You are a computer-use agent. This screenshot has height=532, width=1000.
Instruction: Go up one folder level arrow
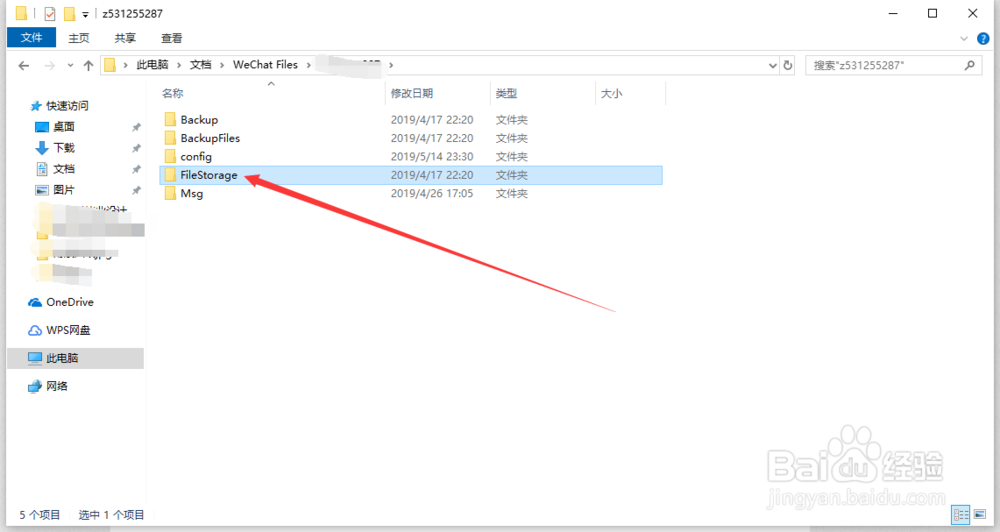point(89,65)
